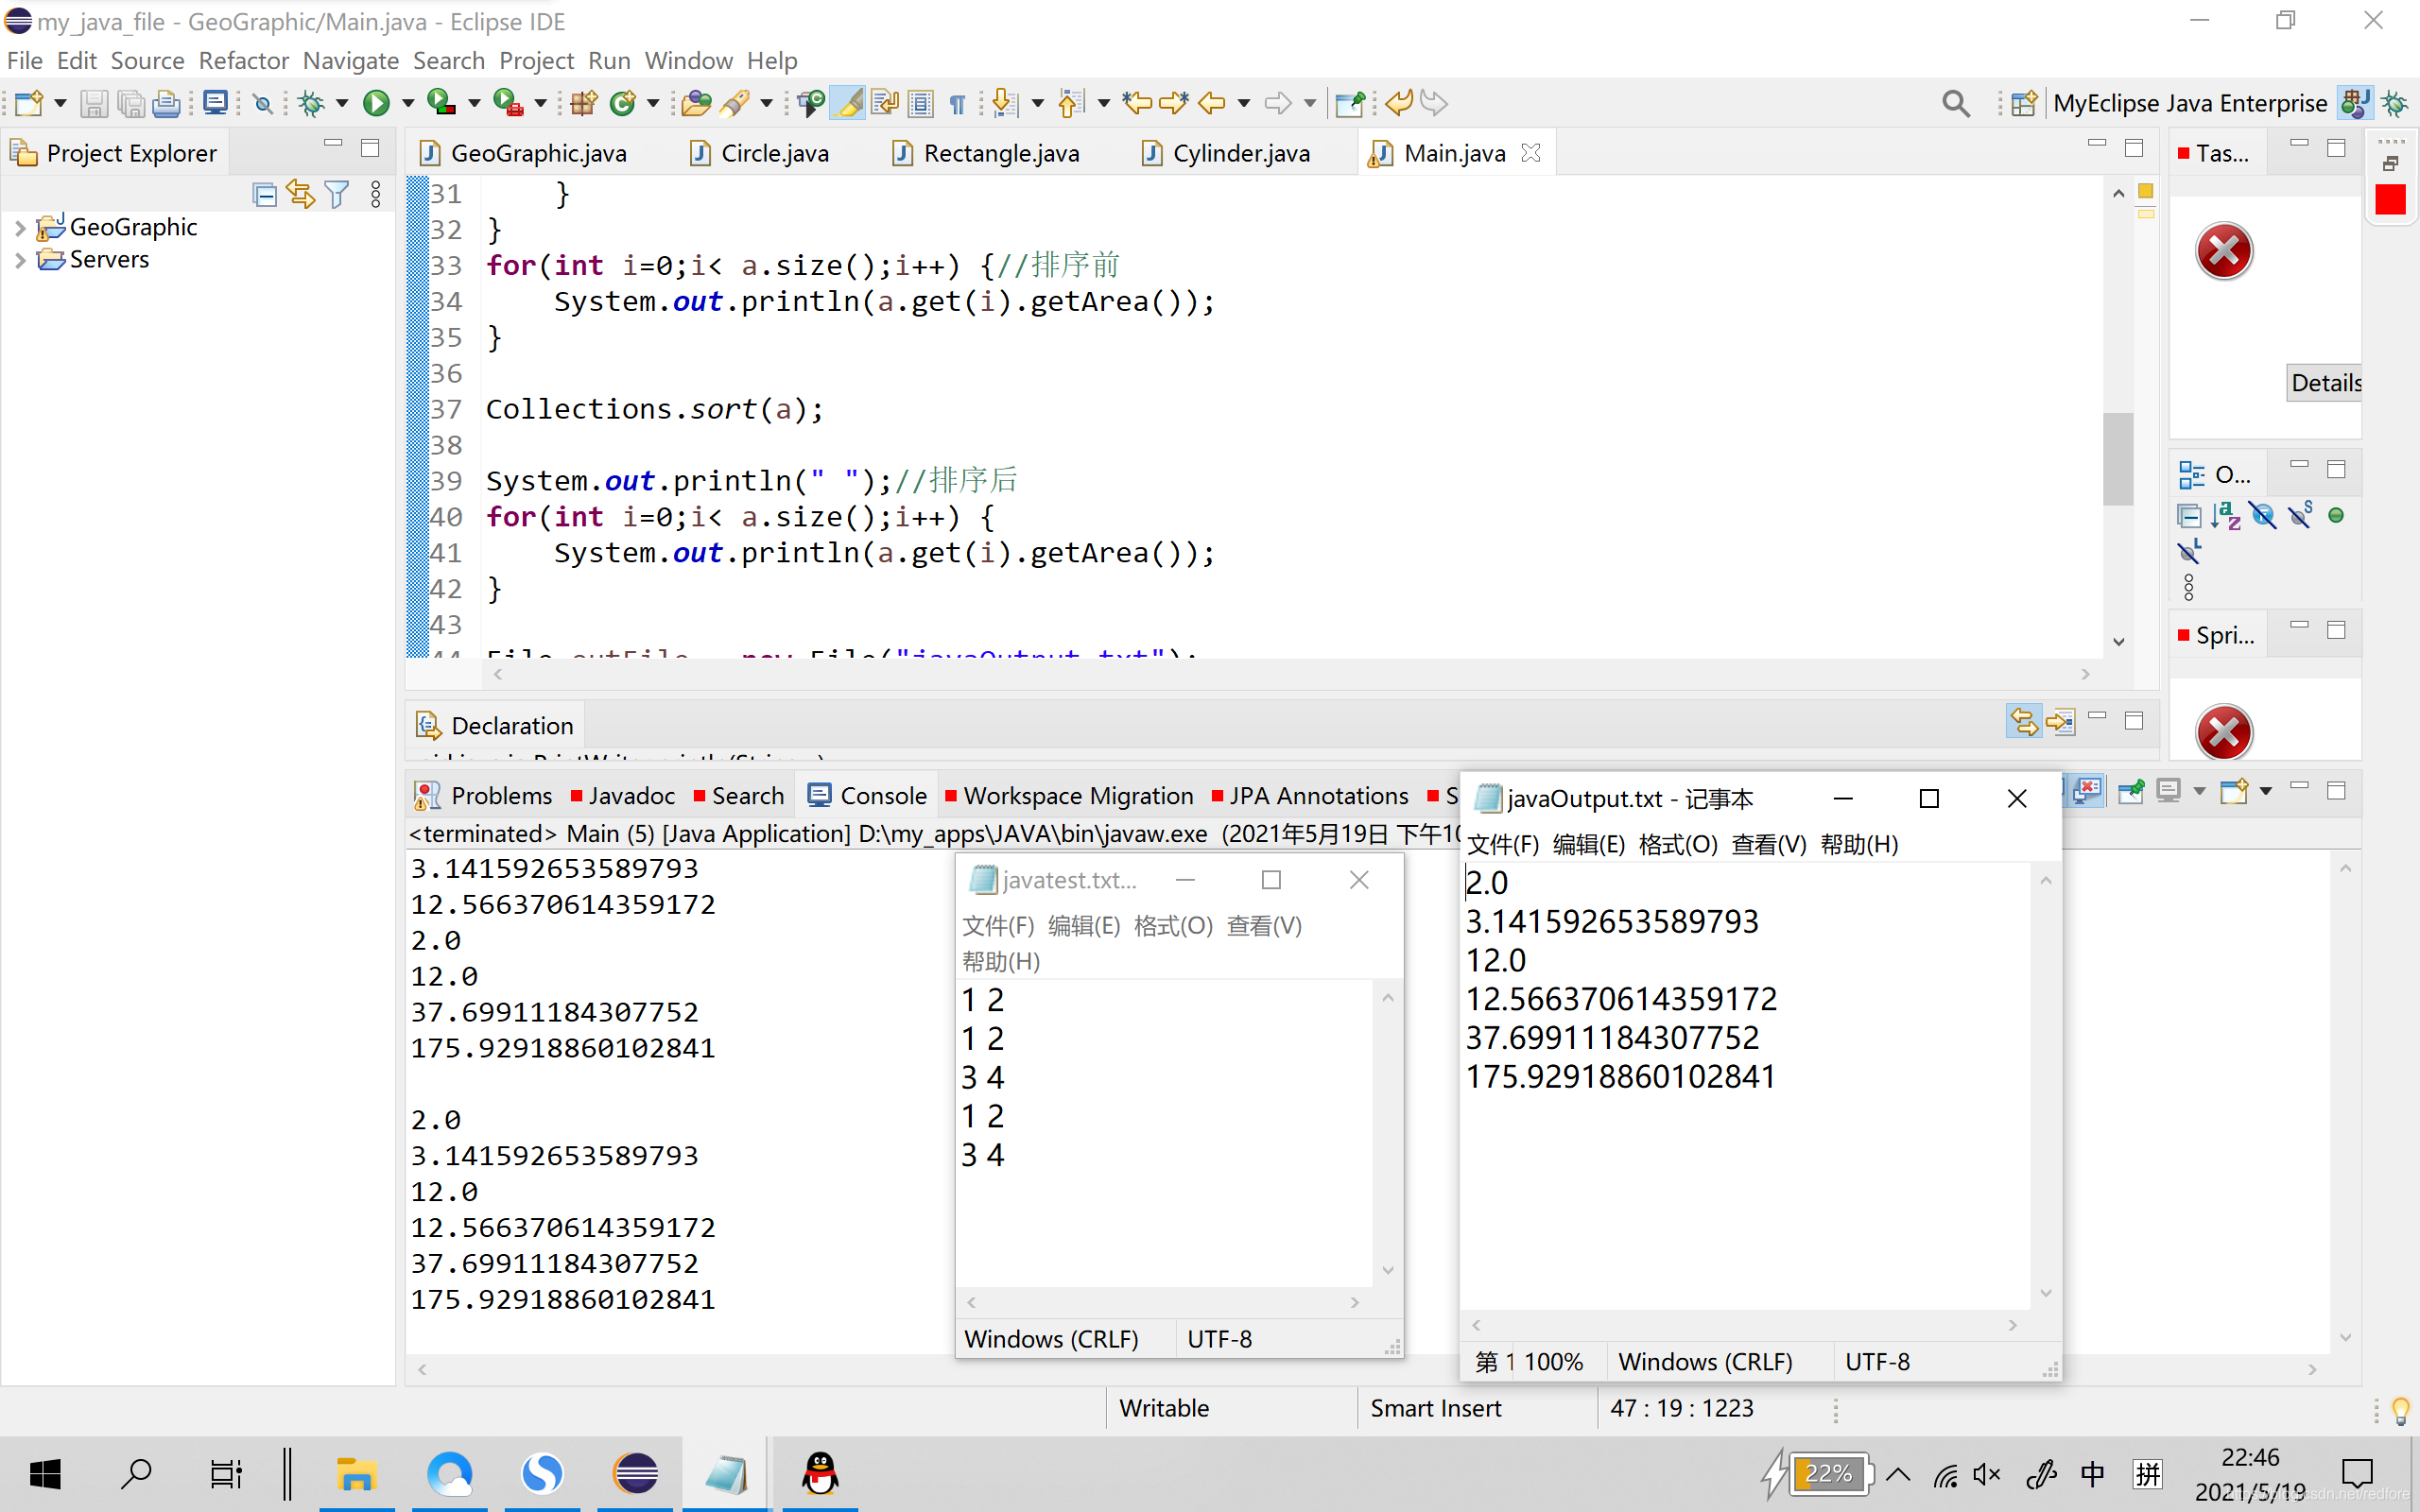The height and width of the screenshot is (1512, 2420).
Task: Click Open Console icon in Console view
Action: click(2234, 792)
